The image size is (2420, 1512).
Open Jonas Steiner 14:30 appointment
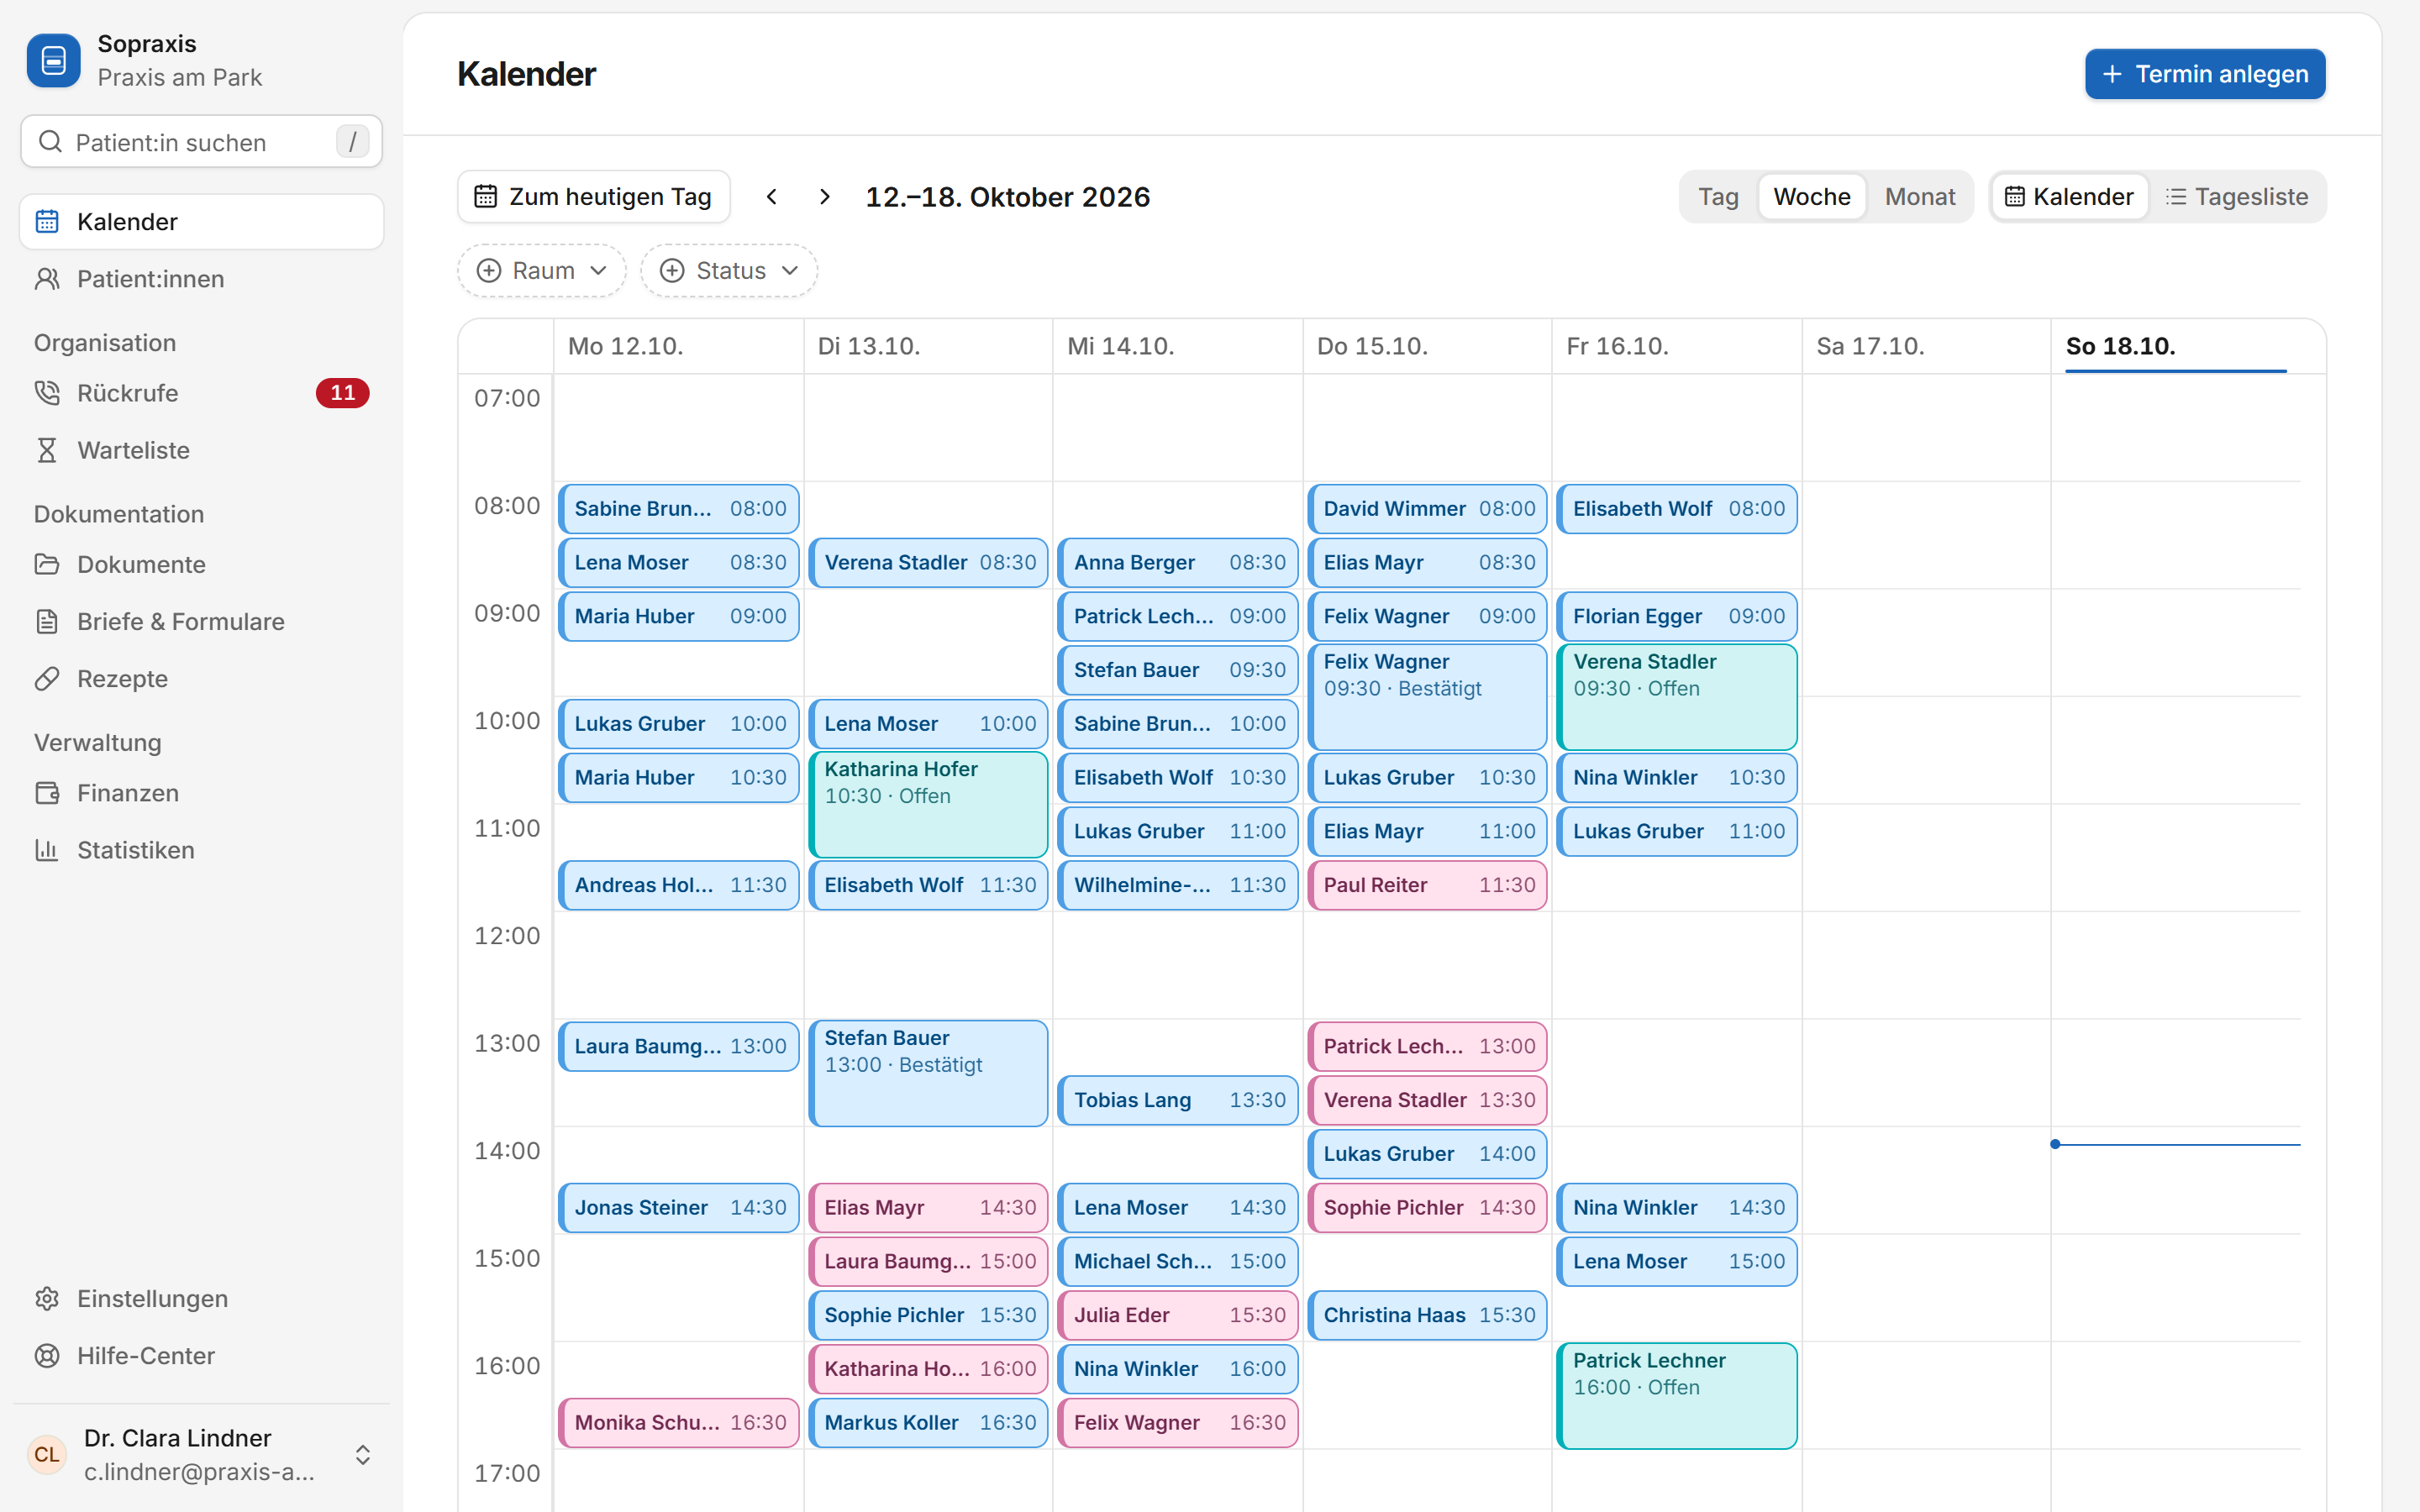coord(679,1207)
